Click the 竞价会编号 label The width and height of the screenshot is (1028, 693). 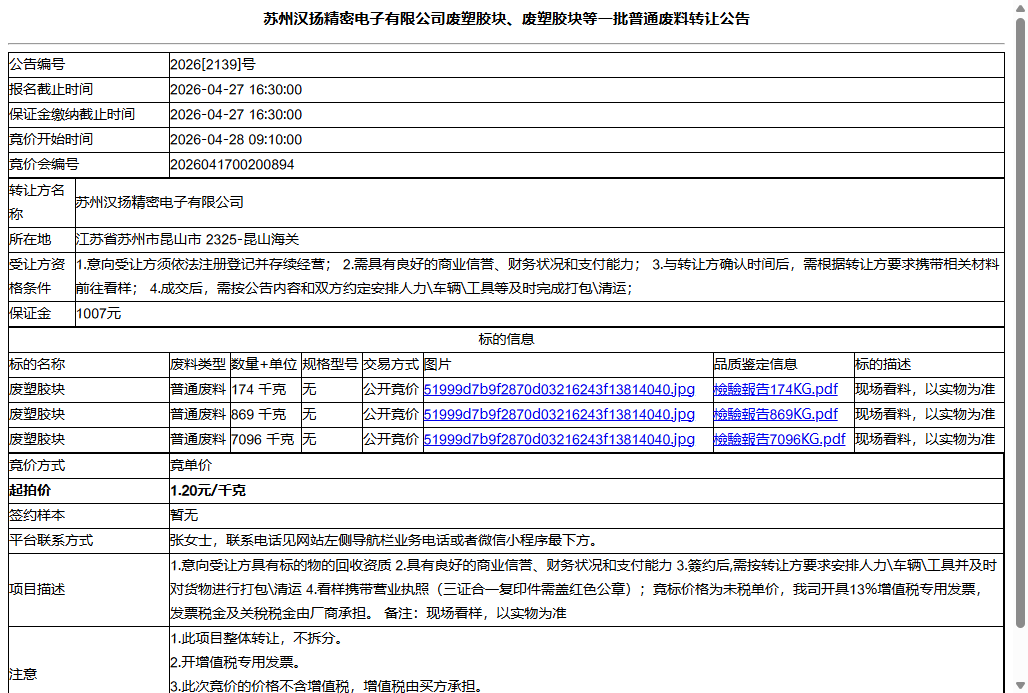[x=44, y=164]
